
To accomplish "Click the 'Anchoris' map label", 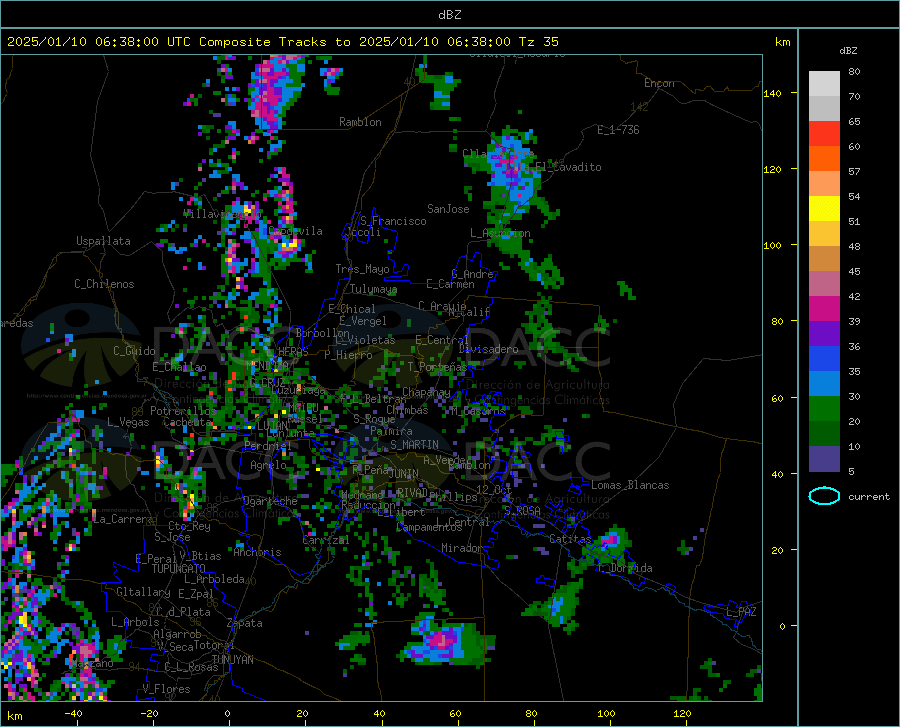I will click(257, 552).
